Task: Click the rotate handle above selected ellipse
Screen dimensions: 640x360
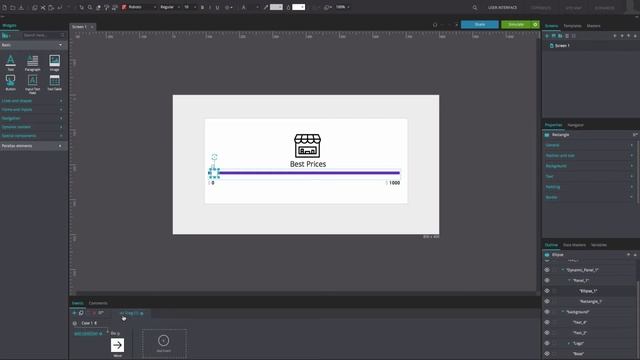Action: [214, 157]
